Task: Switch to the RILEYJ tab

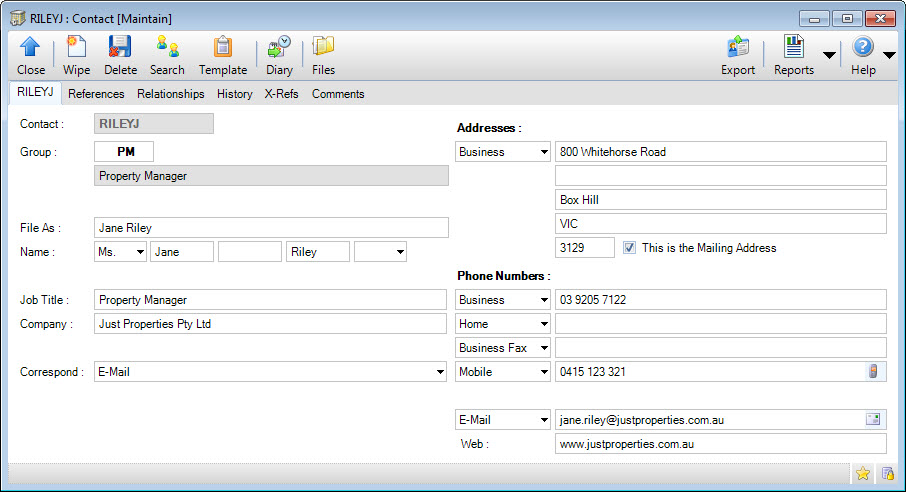Action: [35, 93]
